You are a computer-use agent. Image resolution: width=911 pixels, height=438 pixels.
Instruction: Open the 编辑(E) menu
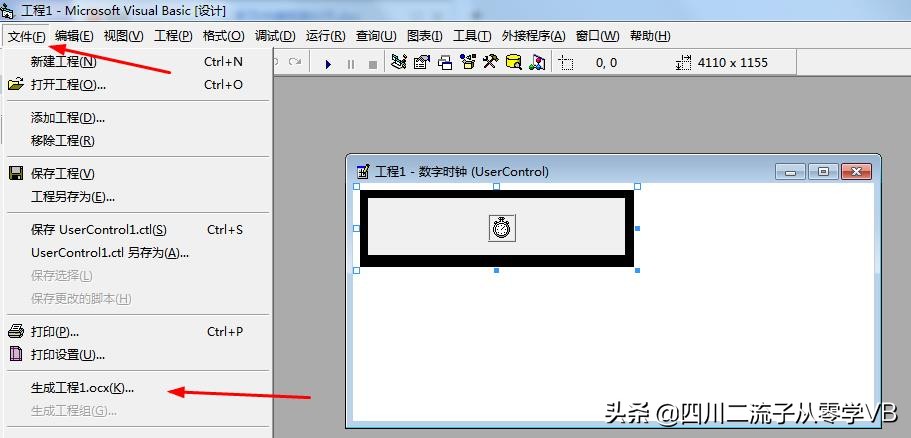point(74,36)
